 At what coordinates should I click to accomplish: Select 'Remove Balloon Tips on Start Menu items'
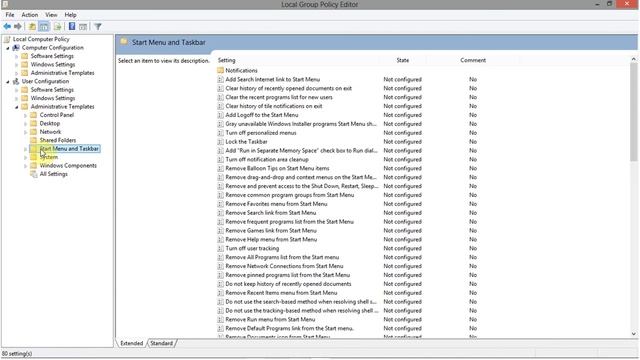(x=277, y=168)
